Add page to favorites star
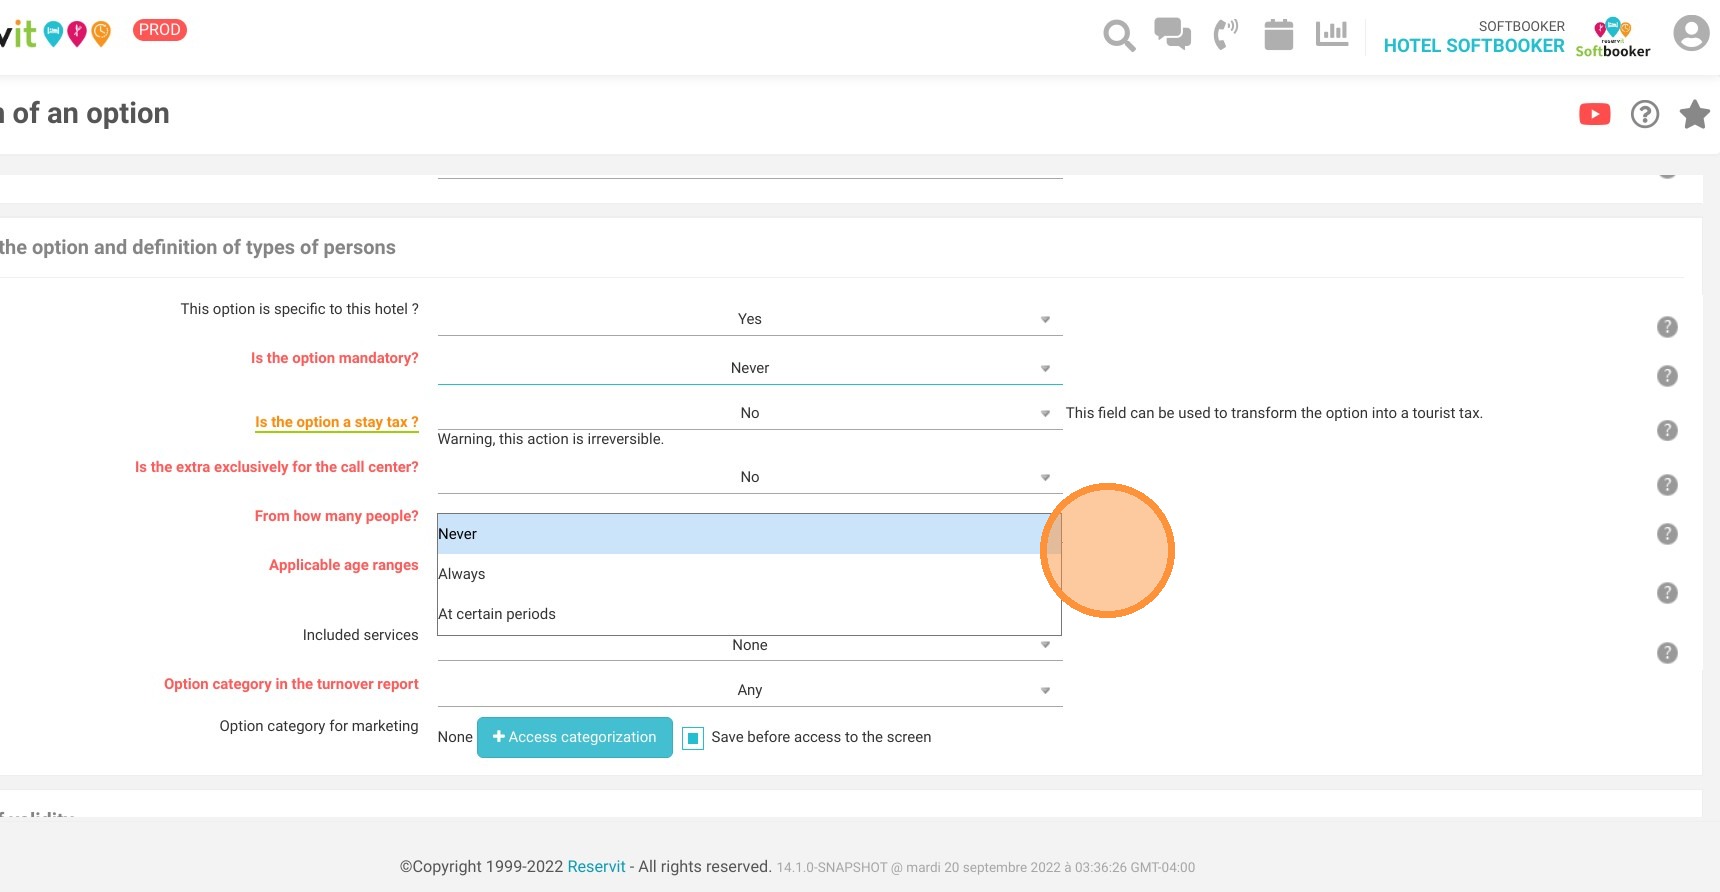1720x892 pixels. (x=1694, y=114)
